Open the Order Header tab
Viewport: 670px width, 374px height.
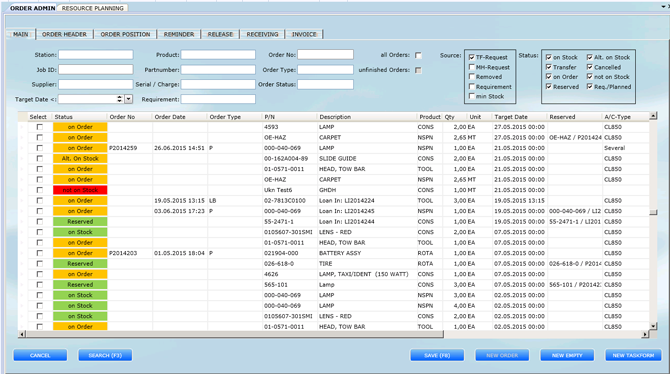click(x=64, y=34)
